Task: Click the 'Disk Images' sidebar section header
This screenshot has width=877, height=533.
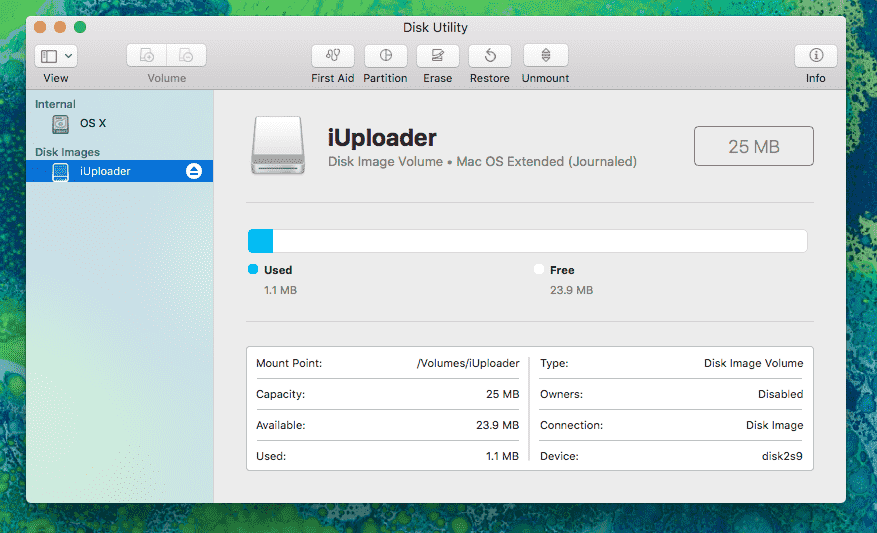Action: point(68,152)
